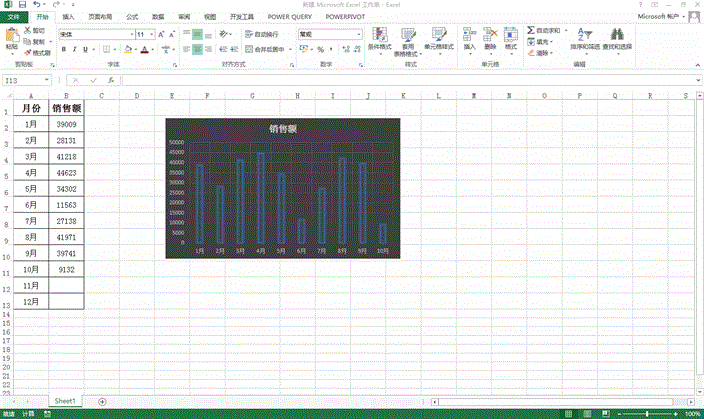Click the zoom slider in status bar

[648, 413]
